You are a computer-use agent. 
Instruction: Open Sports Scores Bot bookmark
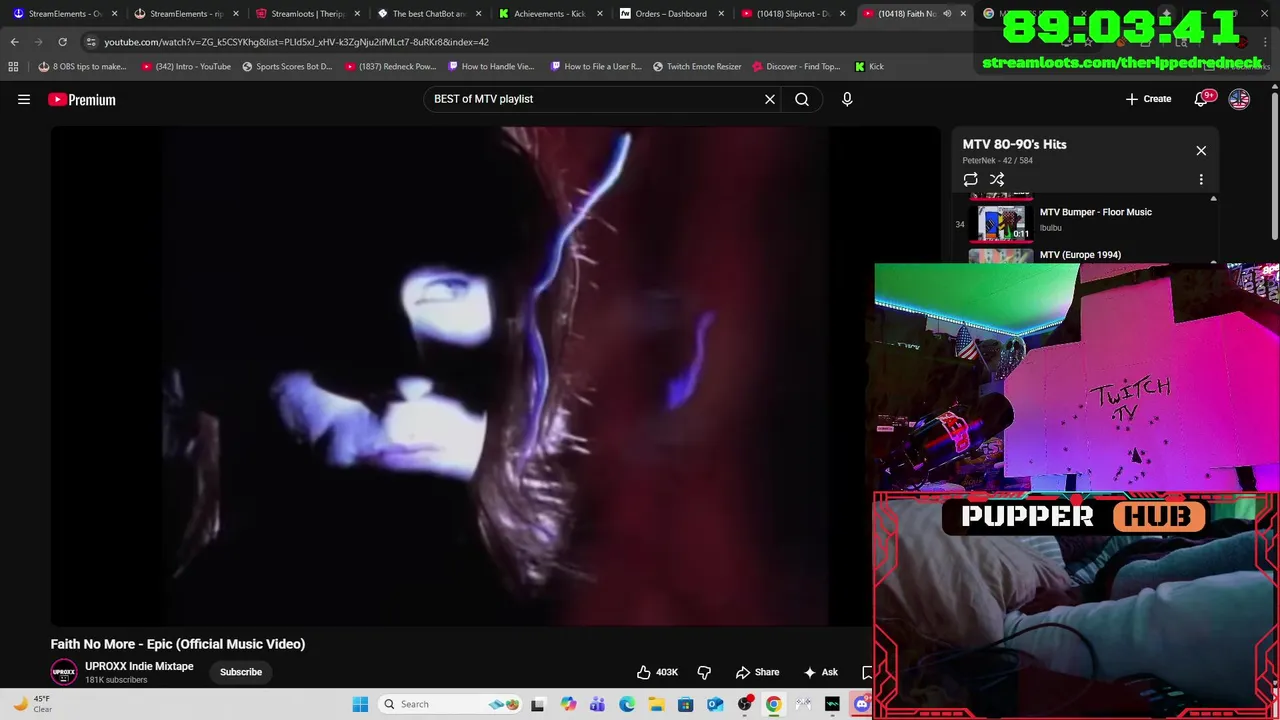coord(287,67)
